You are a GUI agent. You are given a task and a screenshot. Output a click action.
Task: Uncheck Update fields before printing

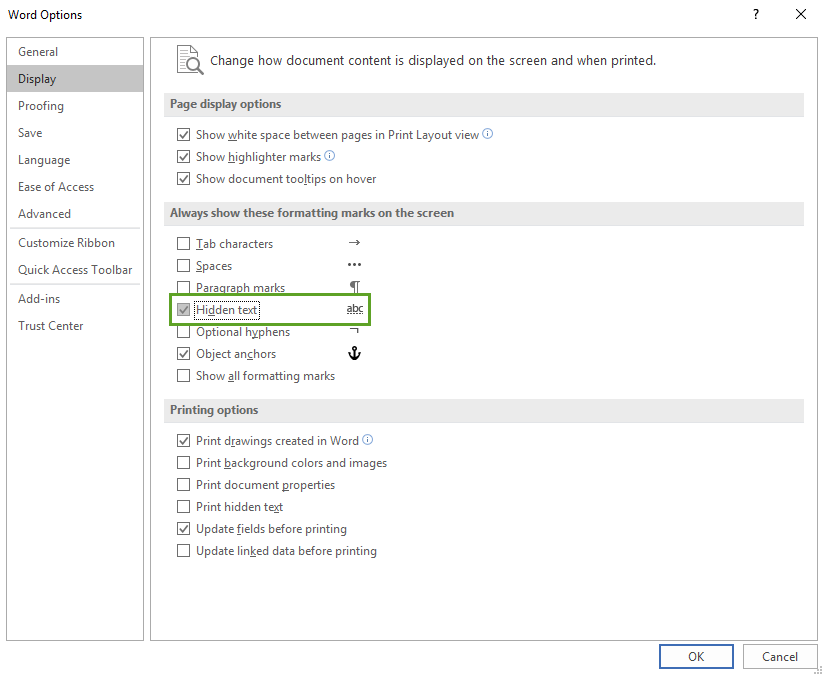(183, 529)
